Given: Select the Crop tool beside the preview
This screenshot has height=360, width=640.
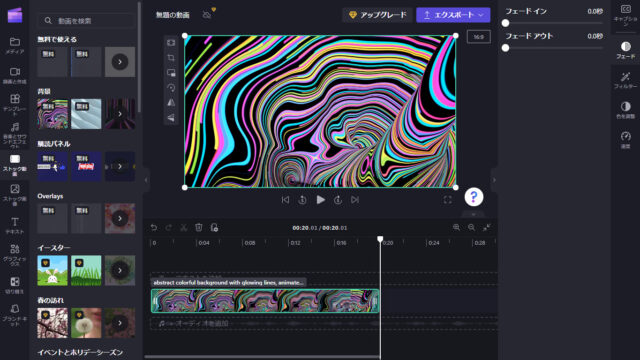Looking at the screenshot, I should pyautogui.click(x=171, y=58).
